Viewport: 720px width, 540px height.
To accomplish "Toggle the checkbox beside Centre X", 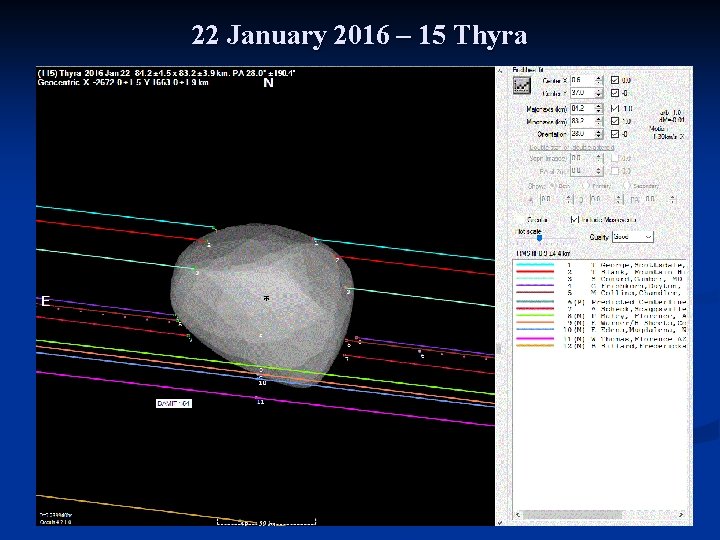I will tap(615, 80).
